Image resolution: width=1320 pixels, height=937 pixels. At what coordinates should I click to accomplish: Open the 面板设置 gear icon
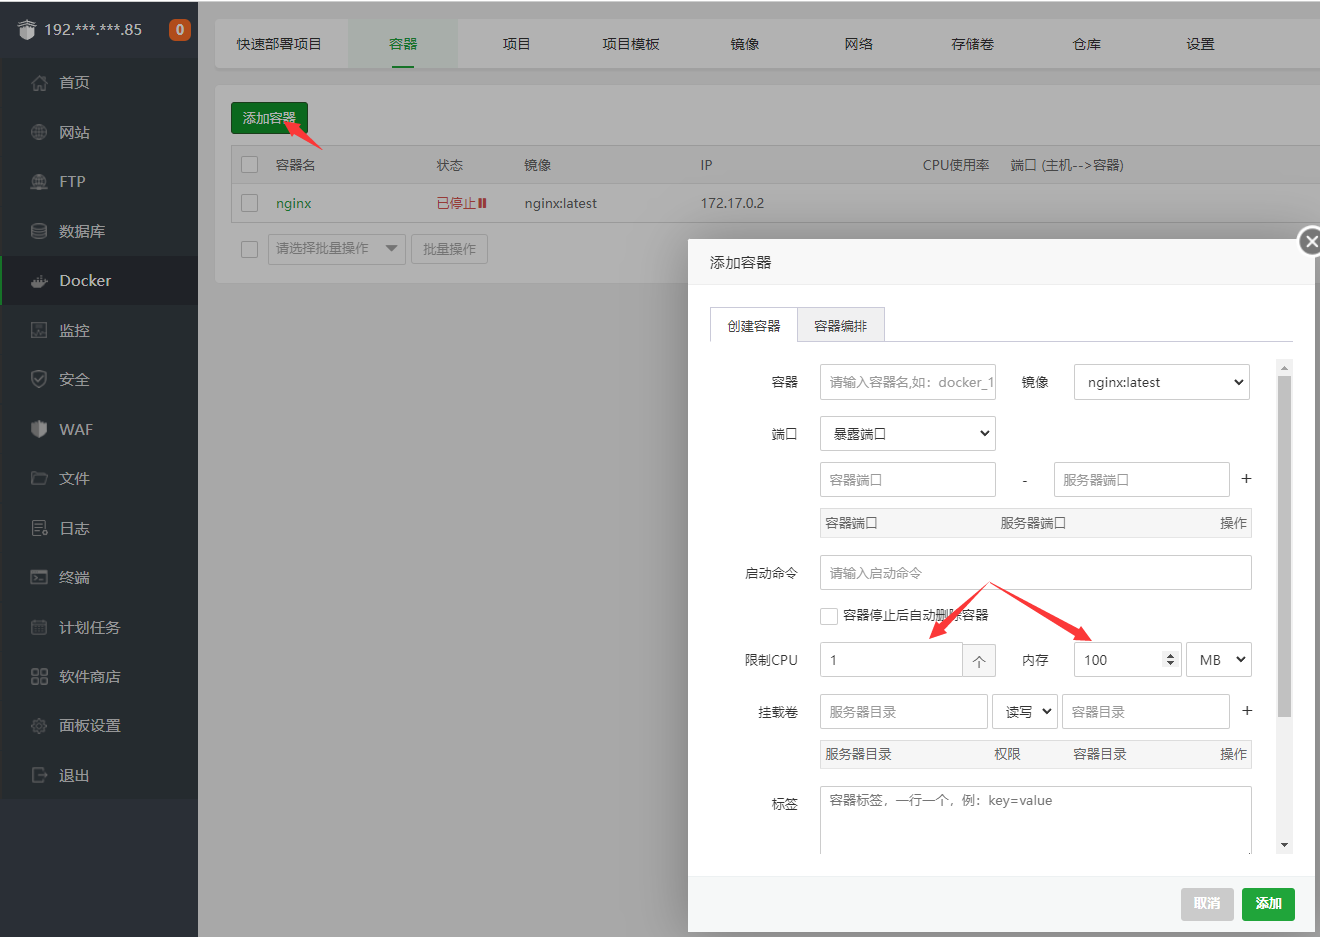coord(39,726)
